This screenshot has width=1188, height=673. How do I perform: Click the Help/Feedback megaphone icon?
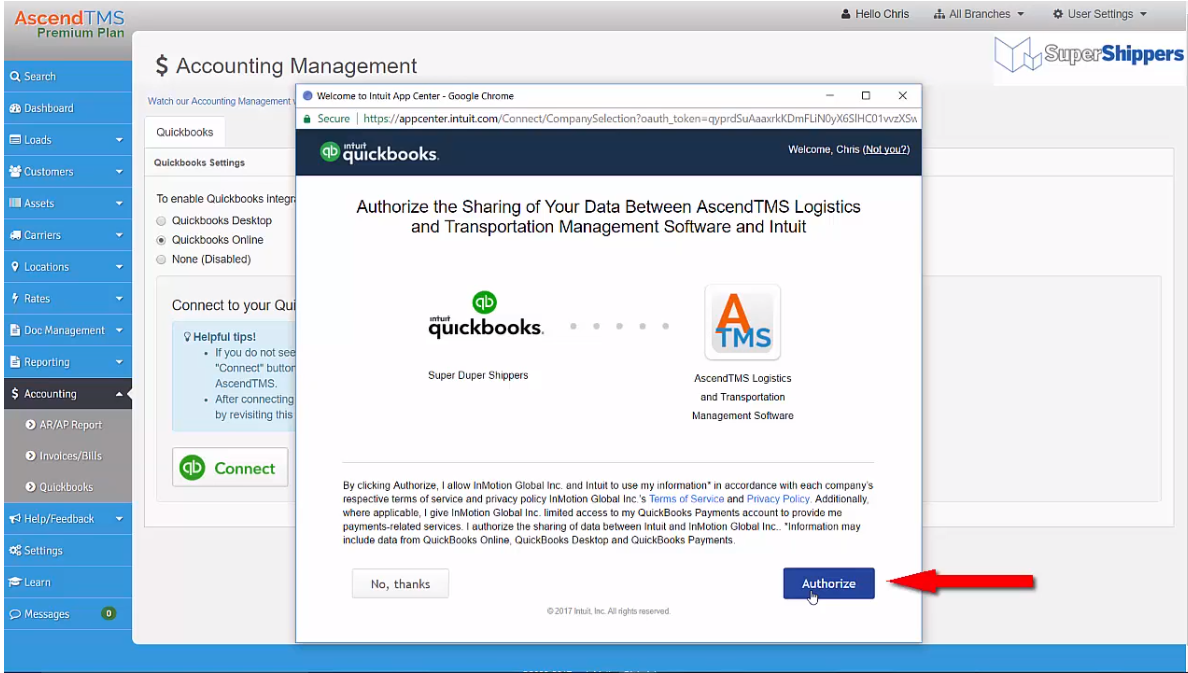click(15, 519)
